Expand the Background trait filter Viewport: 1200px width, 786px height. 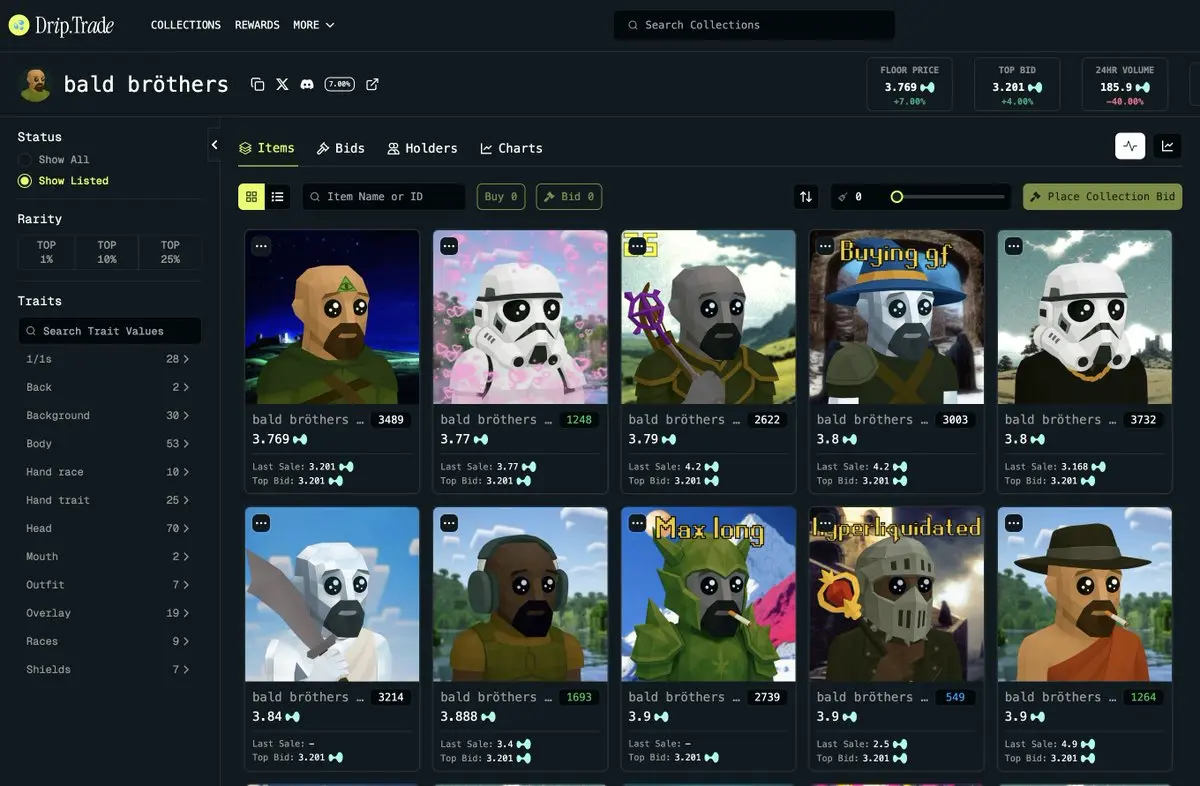tap(109, 415)
